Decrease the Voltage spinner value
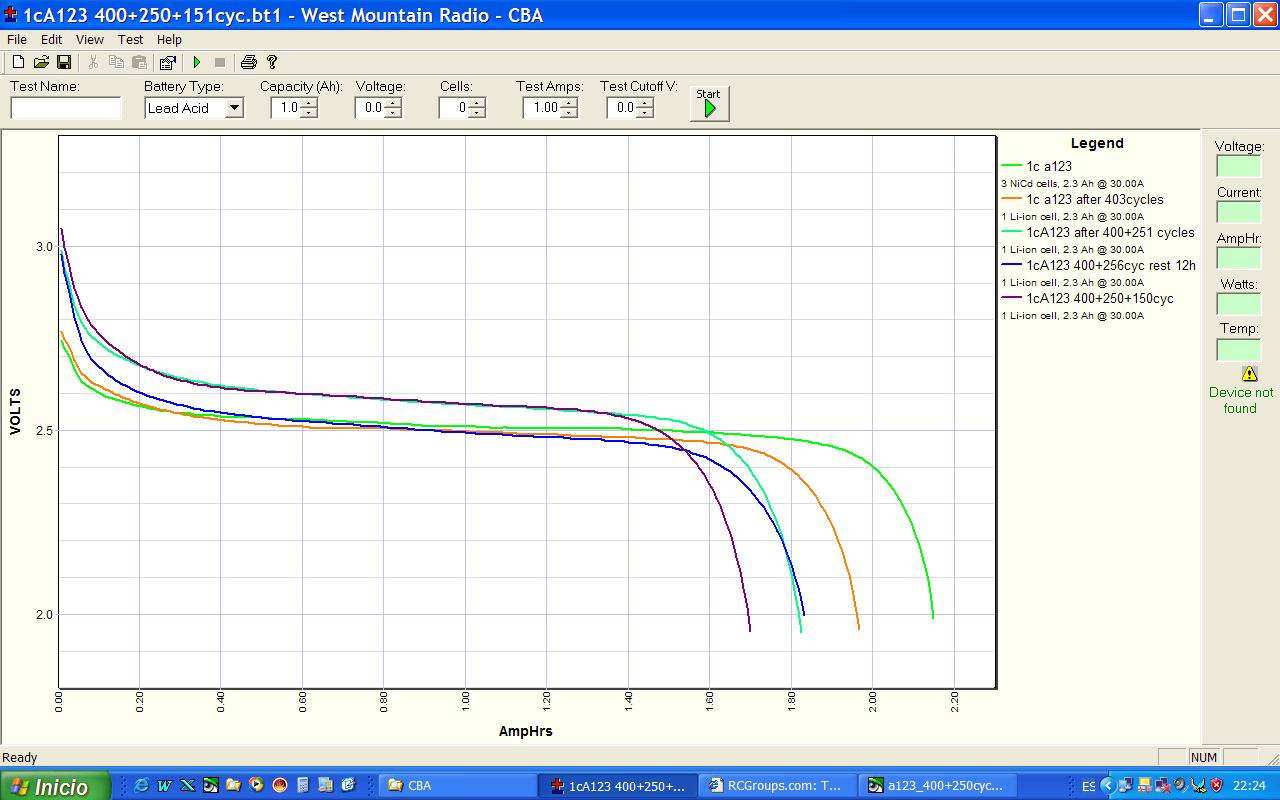Image resolution: width=1280 pixels, height=800 pixels. pyautogui.click(x=393, y=113)
